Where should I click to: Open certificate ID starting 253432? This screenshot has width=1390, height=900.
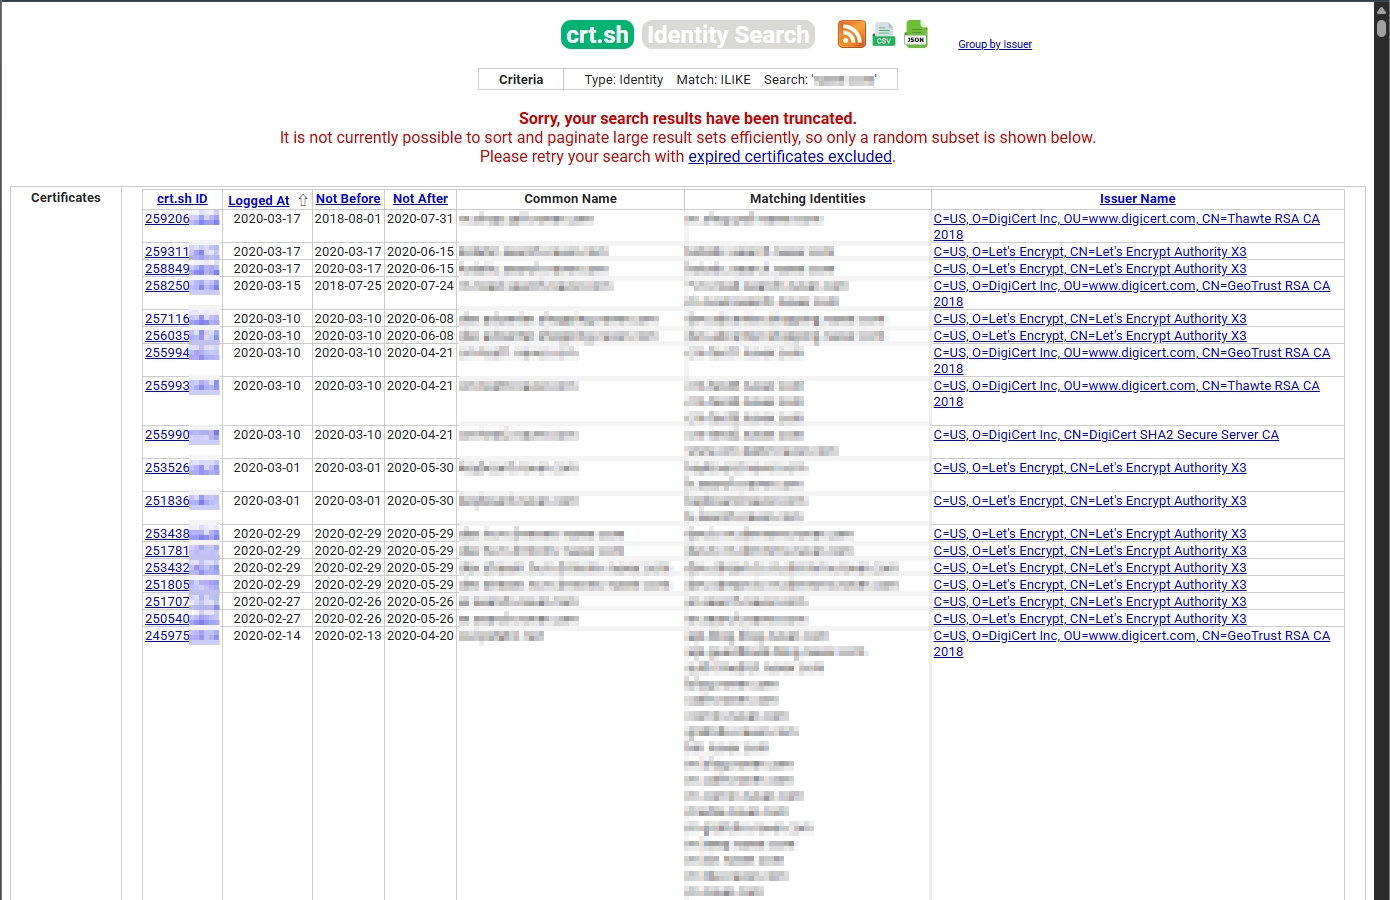[x=182, y=568]
